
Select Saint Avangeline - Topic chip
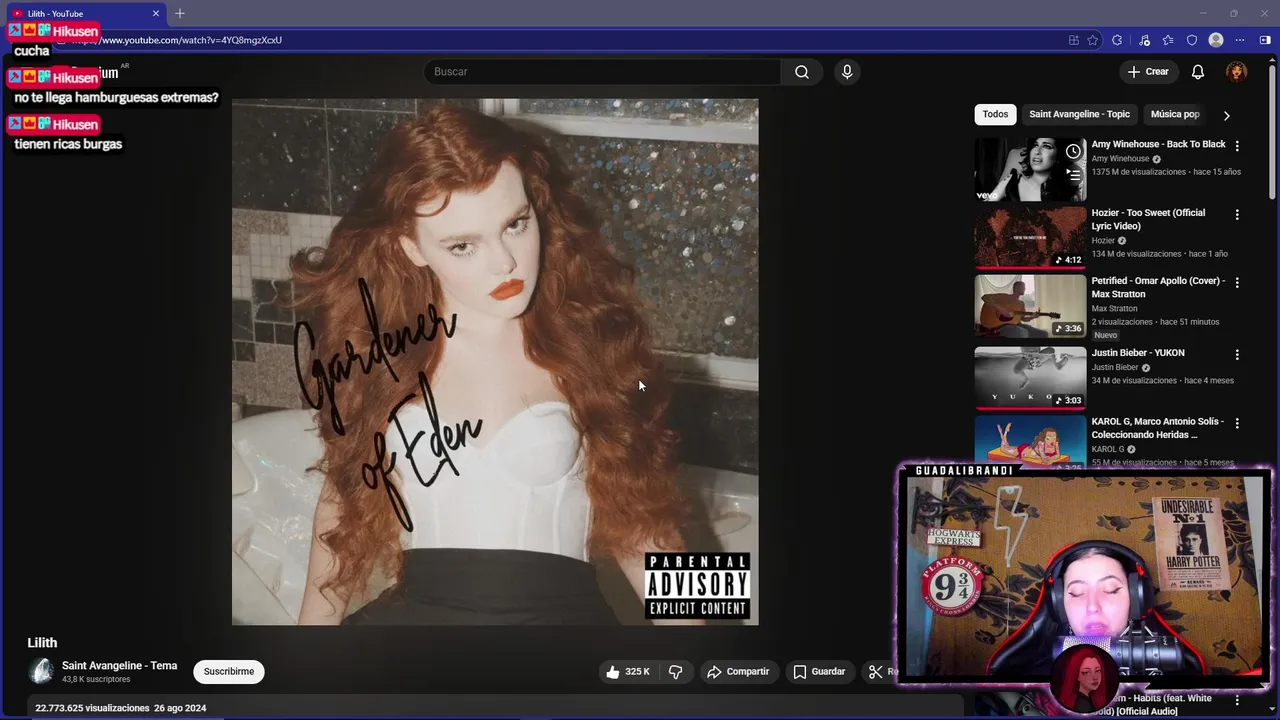coord(1079,114)
